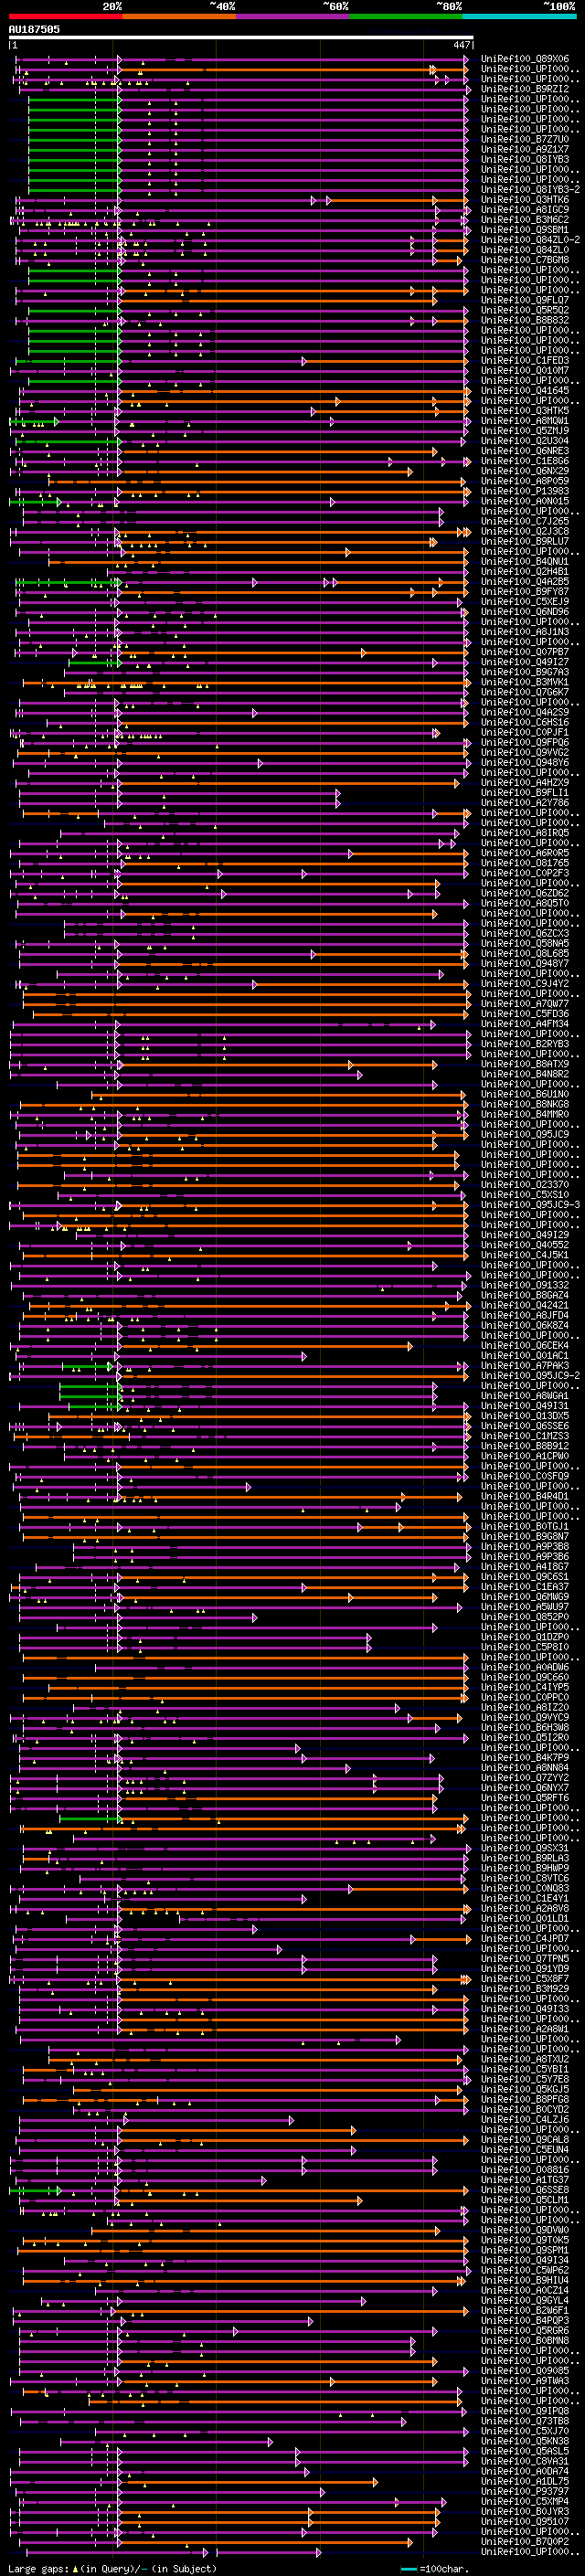Click the UniRef100_P13983 entry

(x=524, y=491)
